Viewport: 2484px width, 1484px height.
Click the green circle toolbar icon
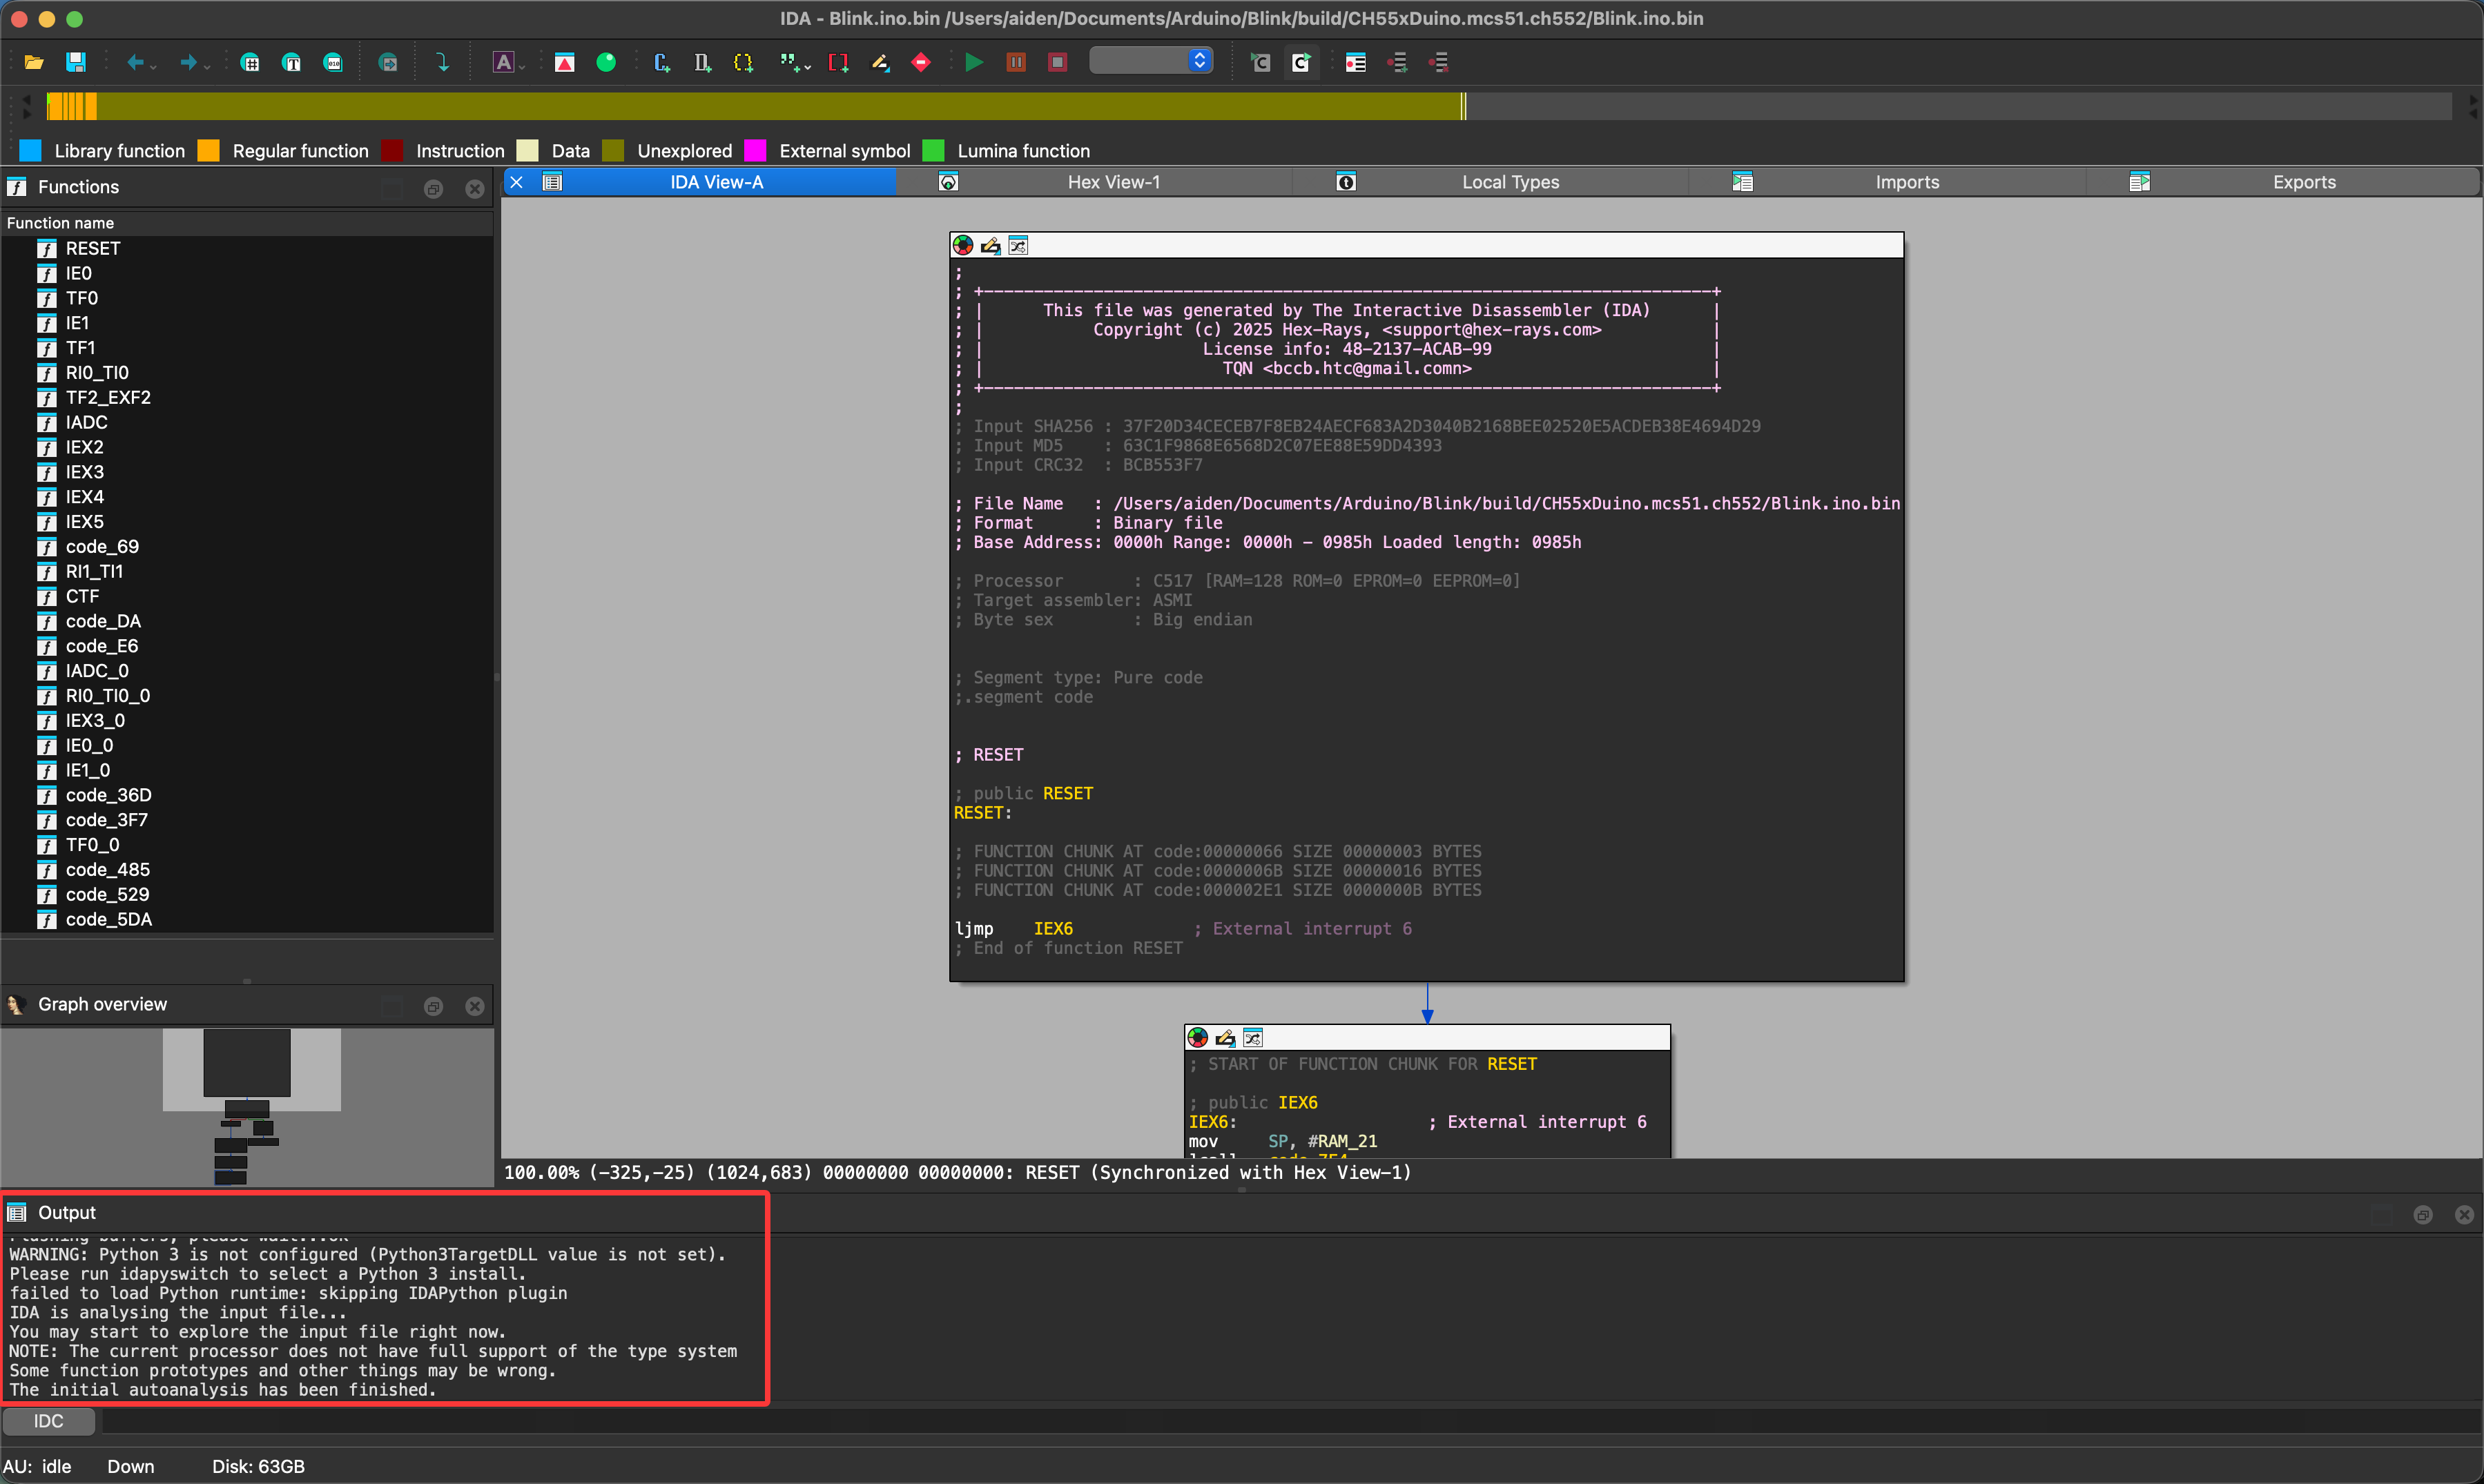click(x=606, y=63)
